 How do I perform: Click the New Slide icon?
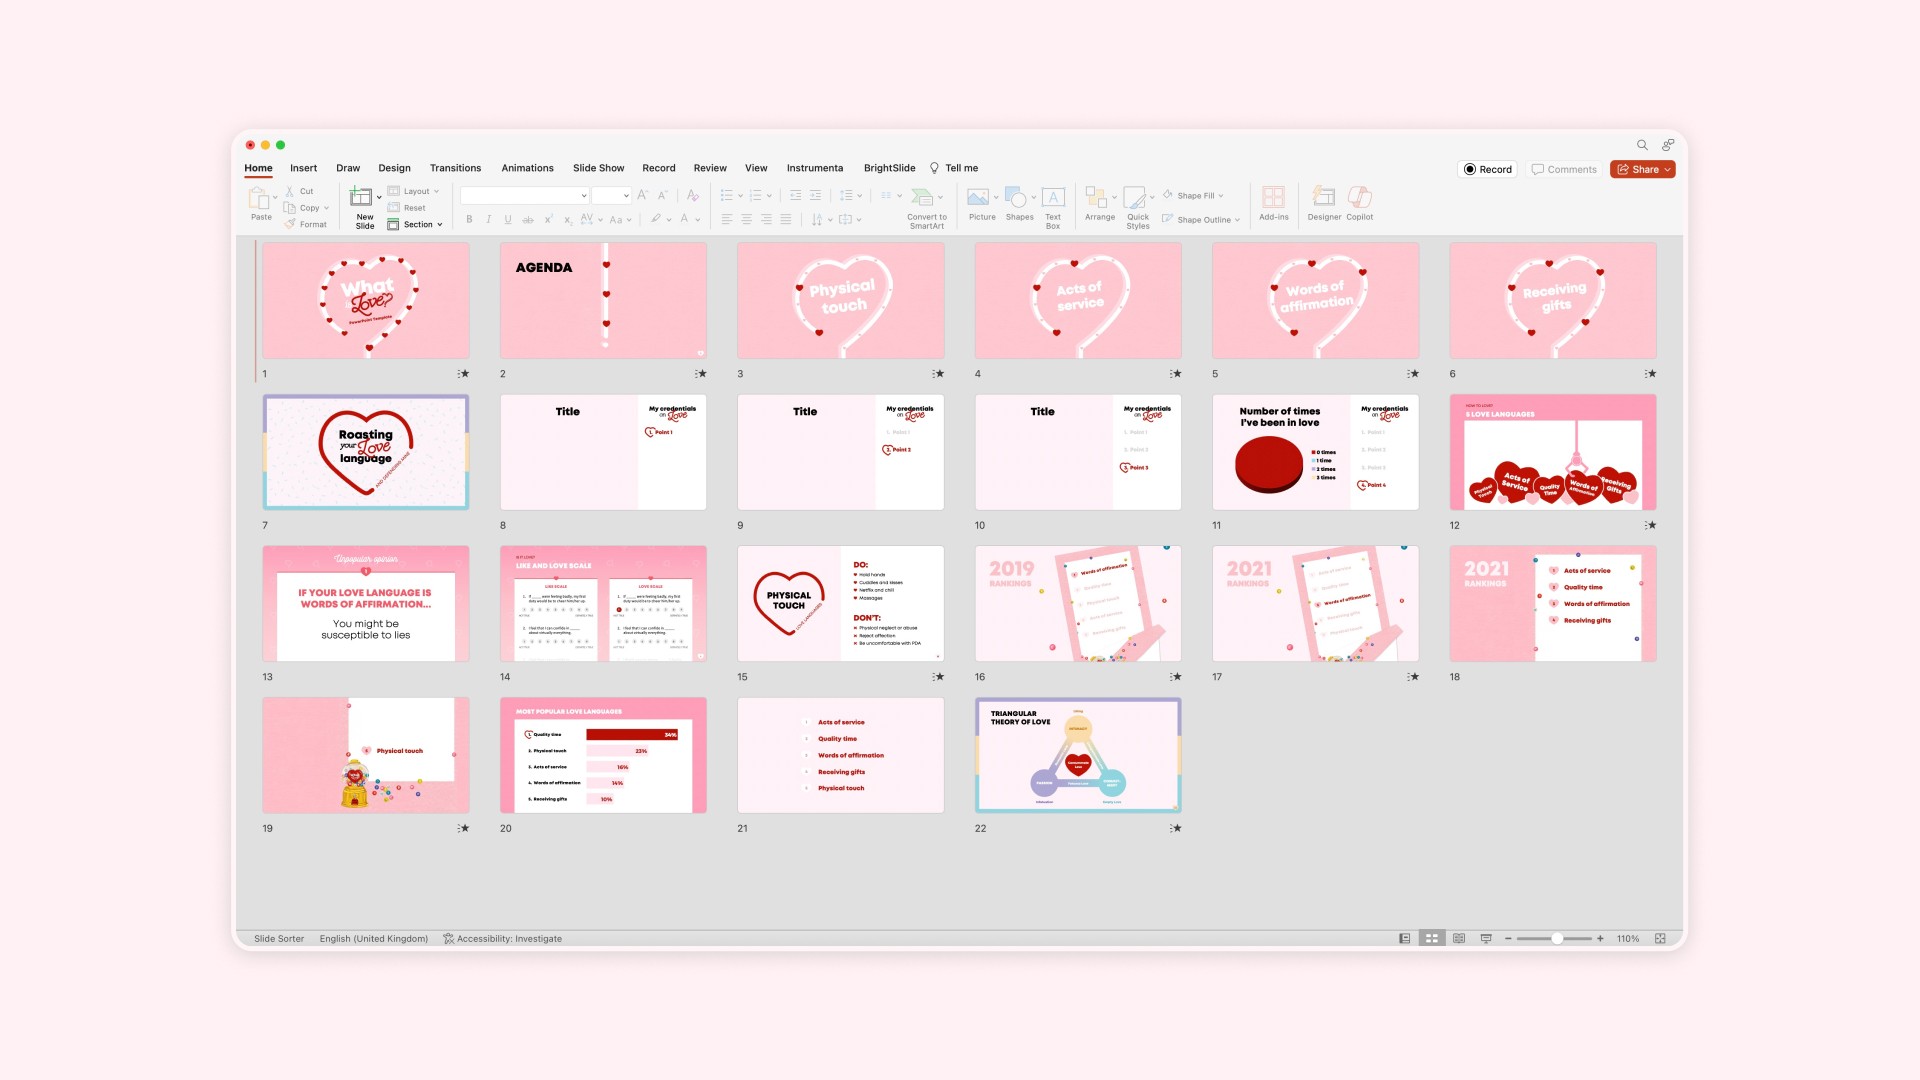(x=361, y=198)
